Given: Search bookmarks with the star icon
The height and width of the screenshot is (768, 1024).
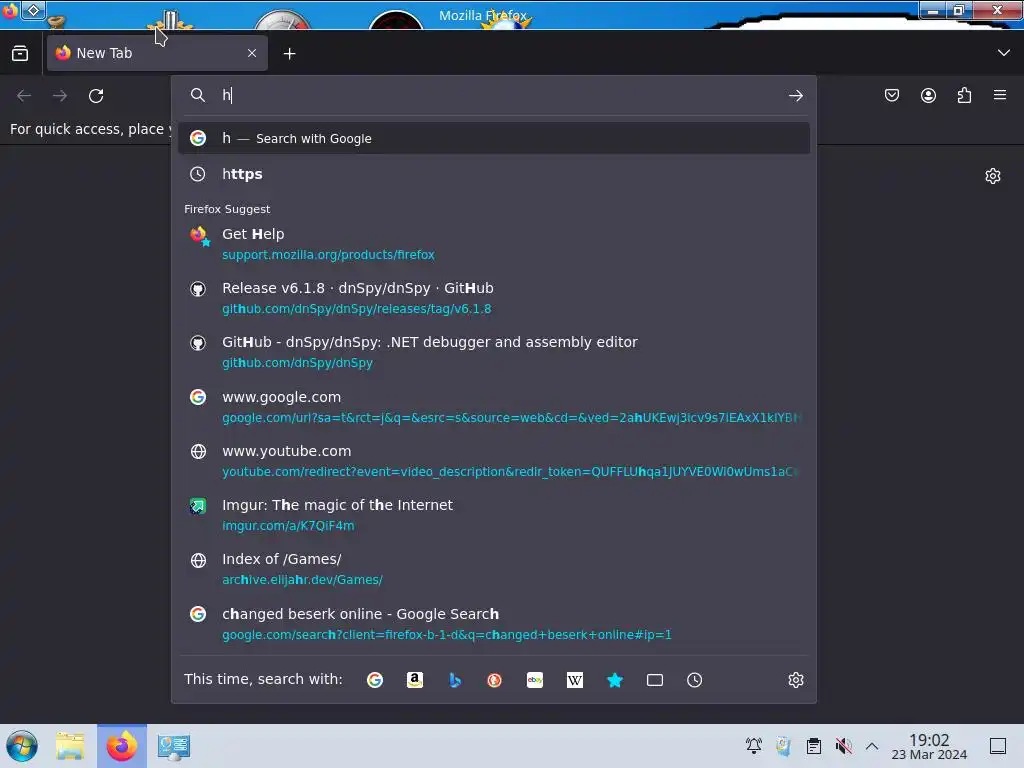Looking at the screenshot, I should coord(615,680).
